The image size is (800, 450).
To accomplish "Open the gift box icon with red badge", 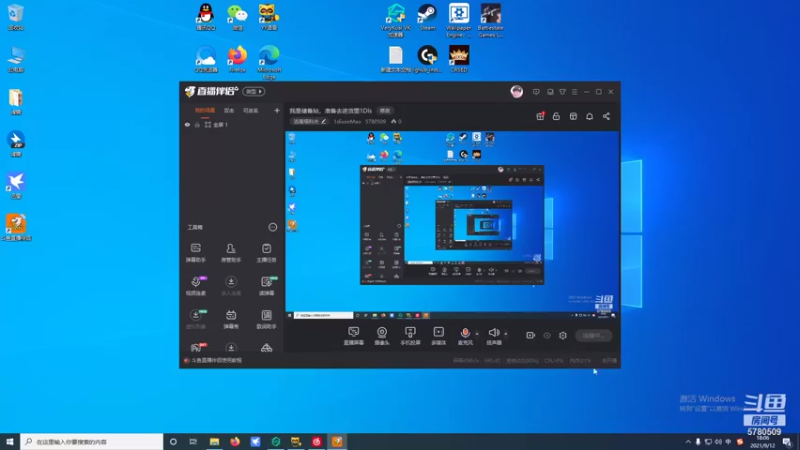I will pyautogui.click(x=540, y=116).
